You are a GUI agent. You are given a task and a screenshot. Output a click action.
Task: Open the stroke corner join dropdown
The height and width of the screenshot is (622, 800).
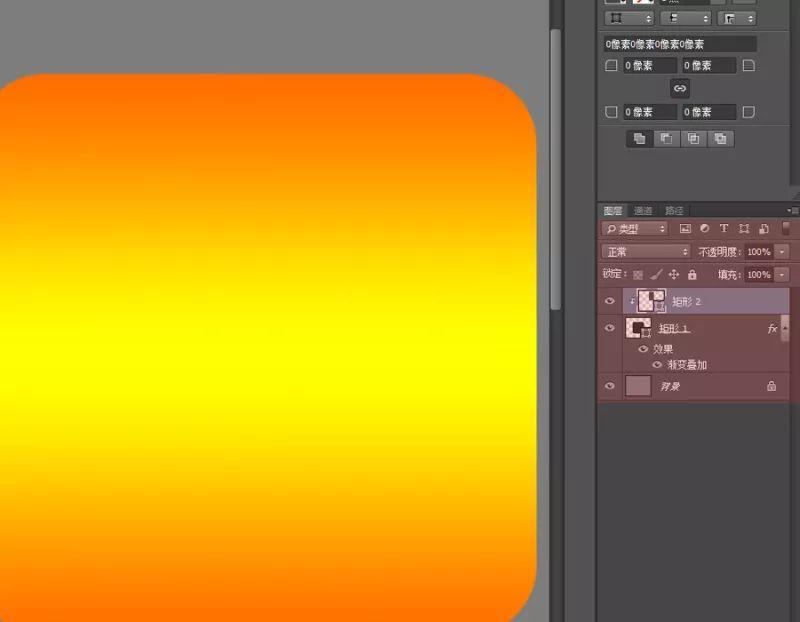(x=736, y=18)
